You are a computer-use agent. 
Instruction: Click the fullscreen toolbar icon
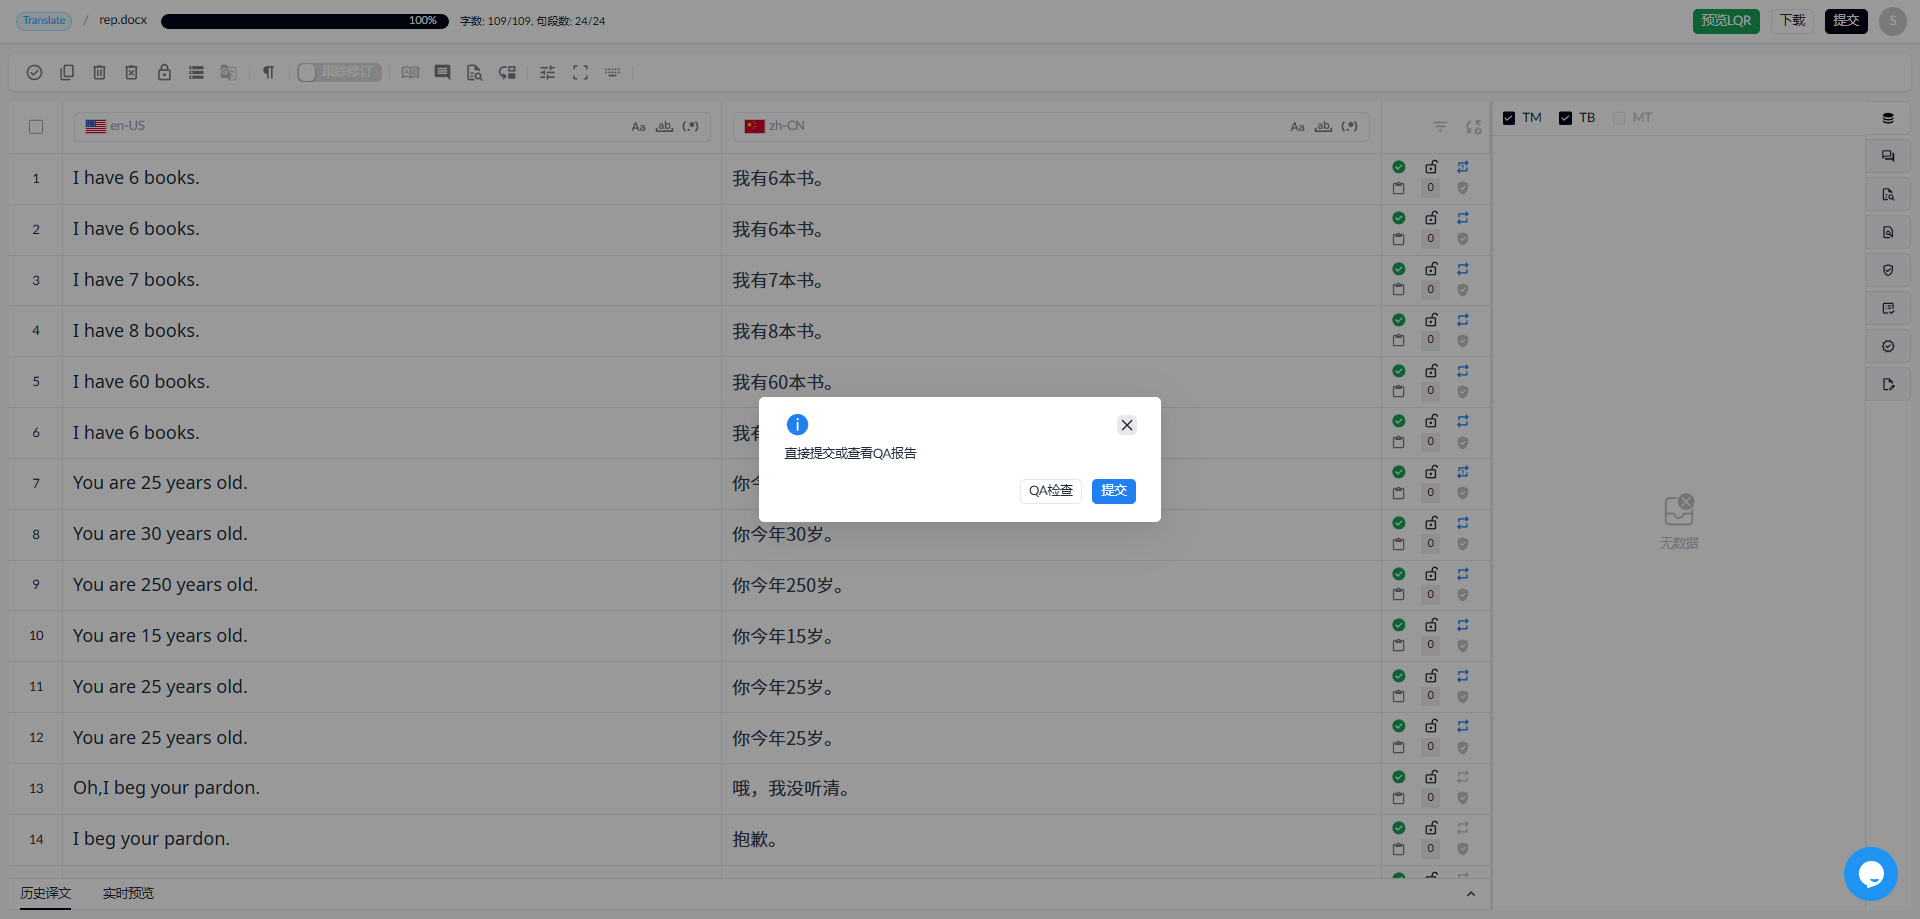pyautogui.click(x=580, y=73)
